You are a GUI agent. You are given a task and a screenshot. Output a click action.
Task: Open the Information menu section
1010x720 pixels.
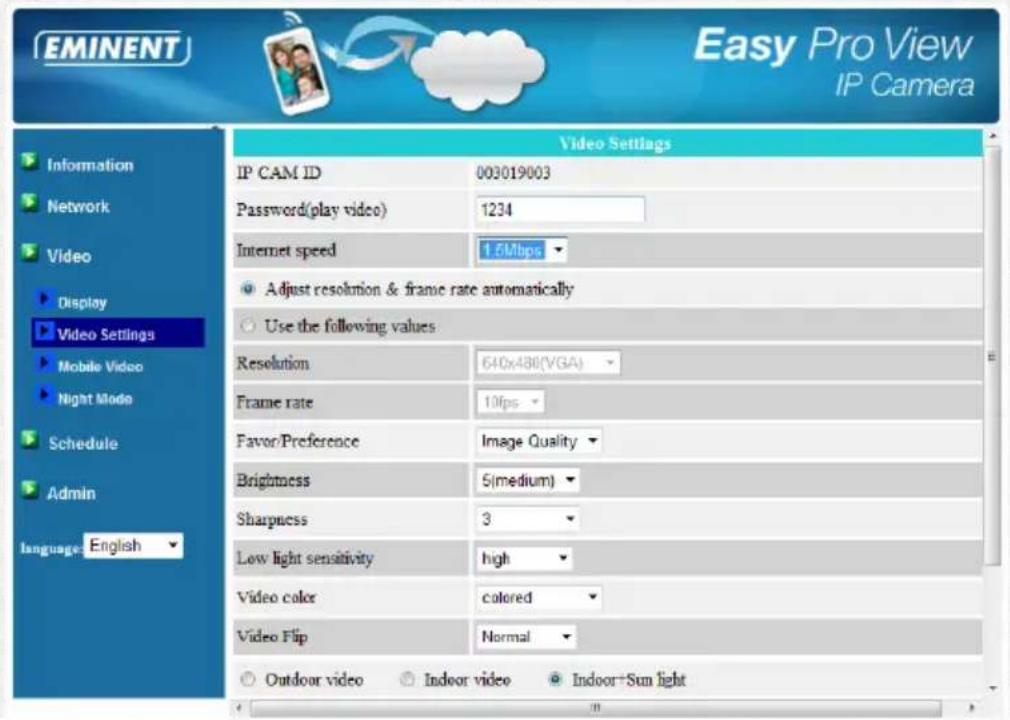(x=90, y=165)
